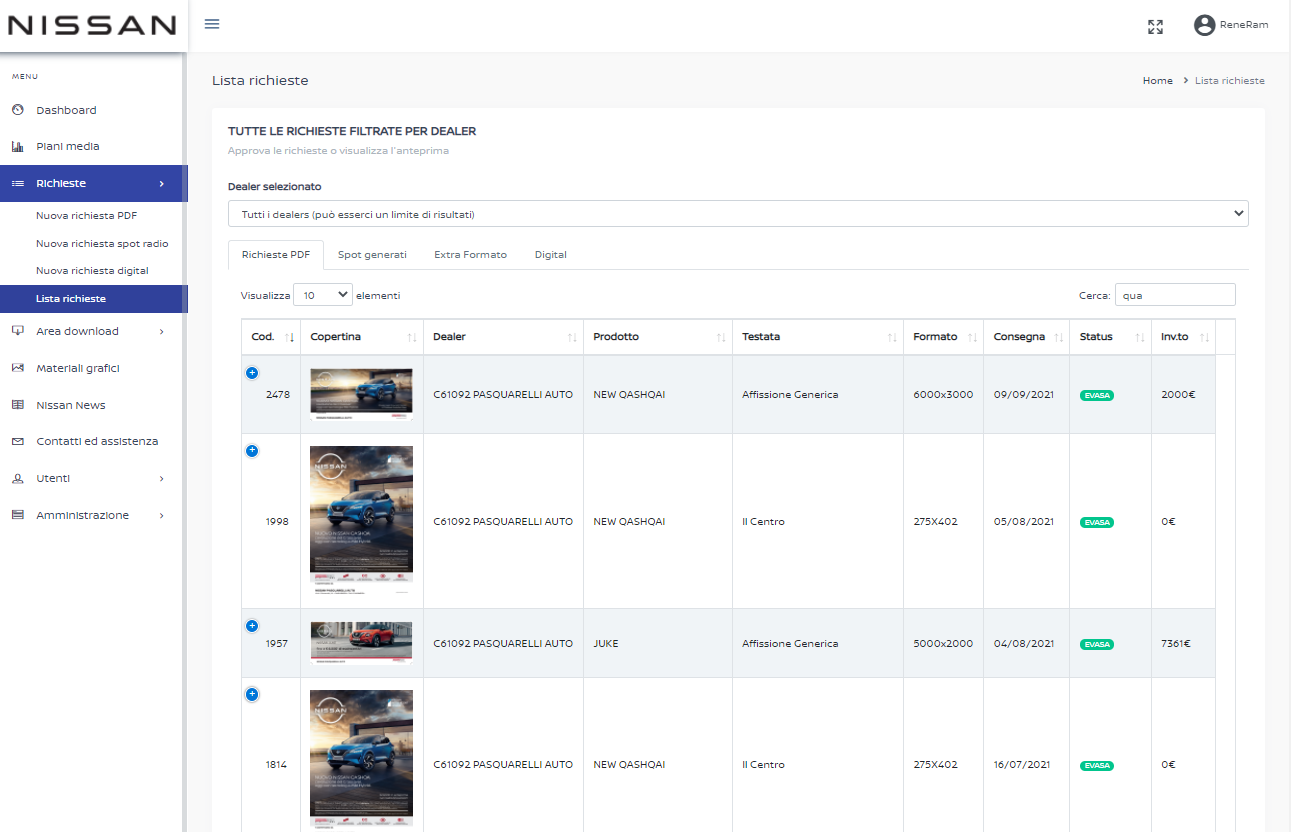Expand row 1814 plus icon
This screenshot has height=832, width=1291.
(251, 694)
